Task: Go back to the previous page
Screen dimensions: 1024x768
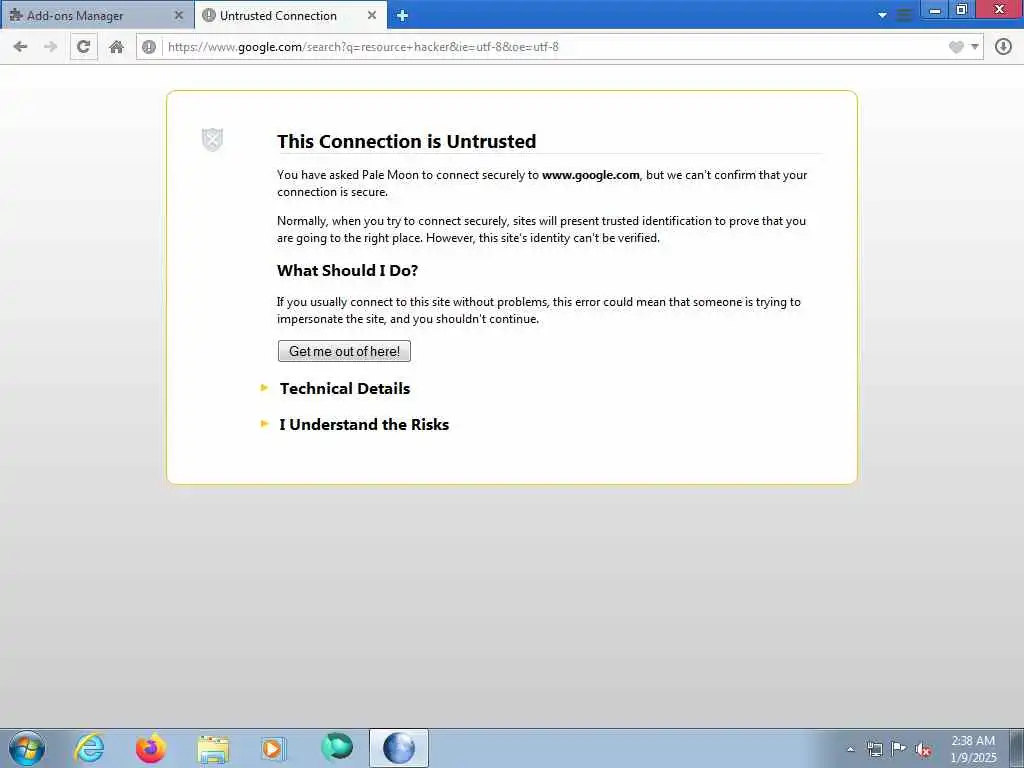Action: pos(20,47)
